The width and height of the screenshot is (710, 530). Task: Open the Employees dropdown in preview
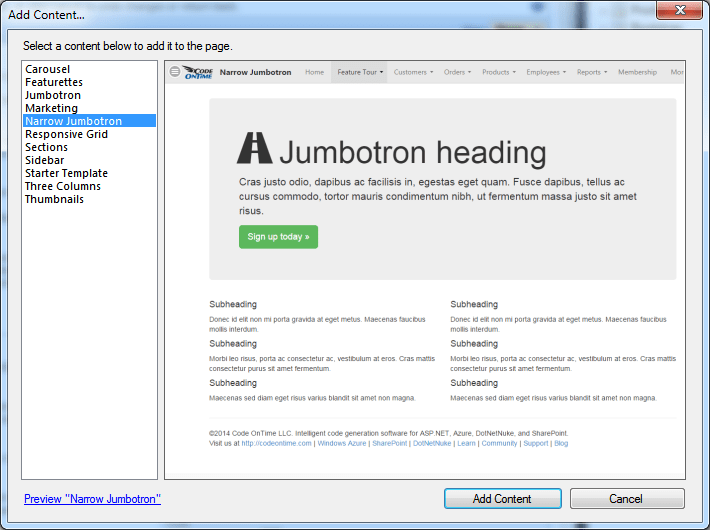coord(546,72)
